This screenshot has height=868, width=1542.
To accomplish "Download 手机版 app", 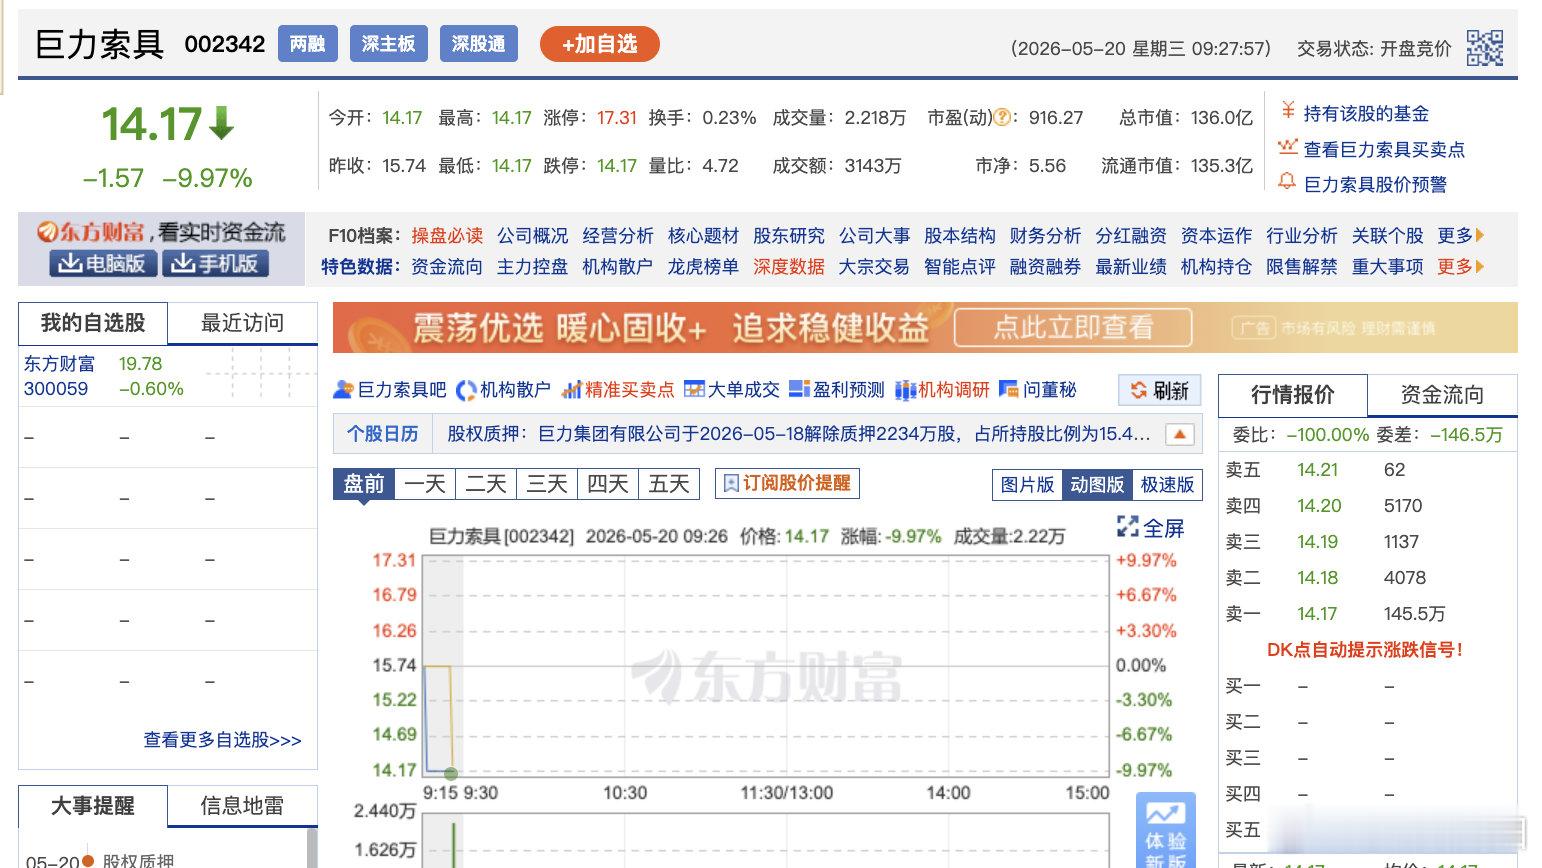I will click(215, 263).
